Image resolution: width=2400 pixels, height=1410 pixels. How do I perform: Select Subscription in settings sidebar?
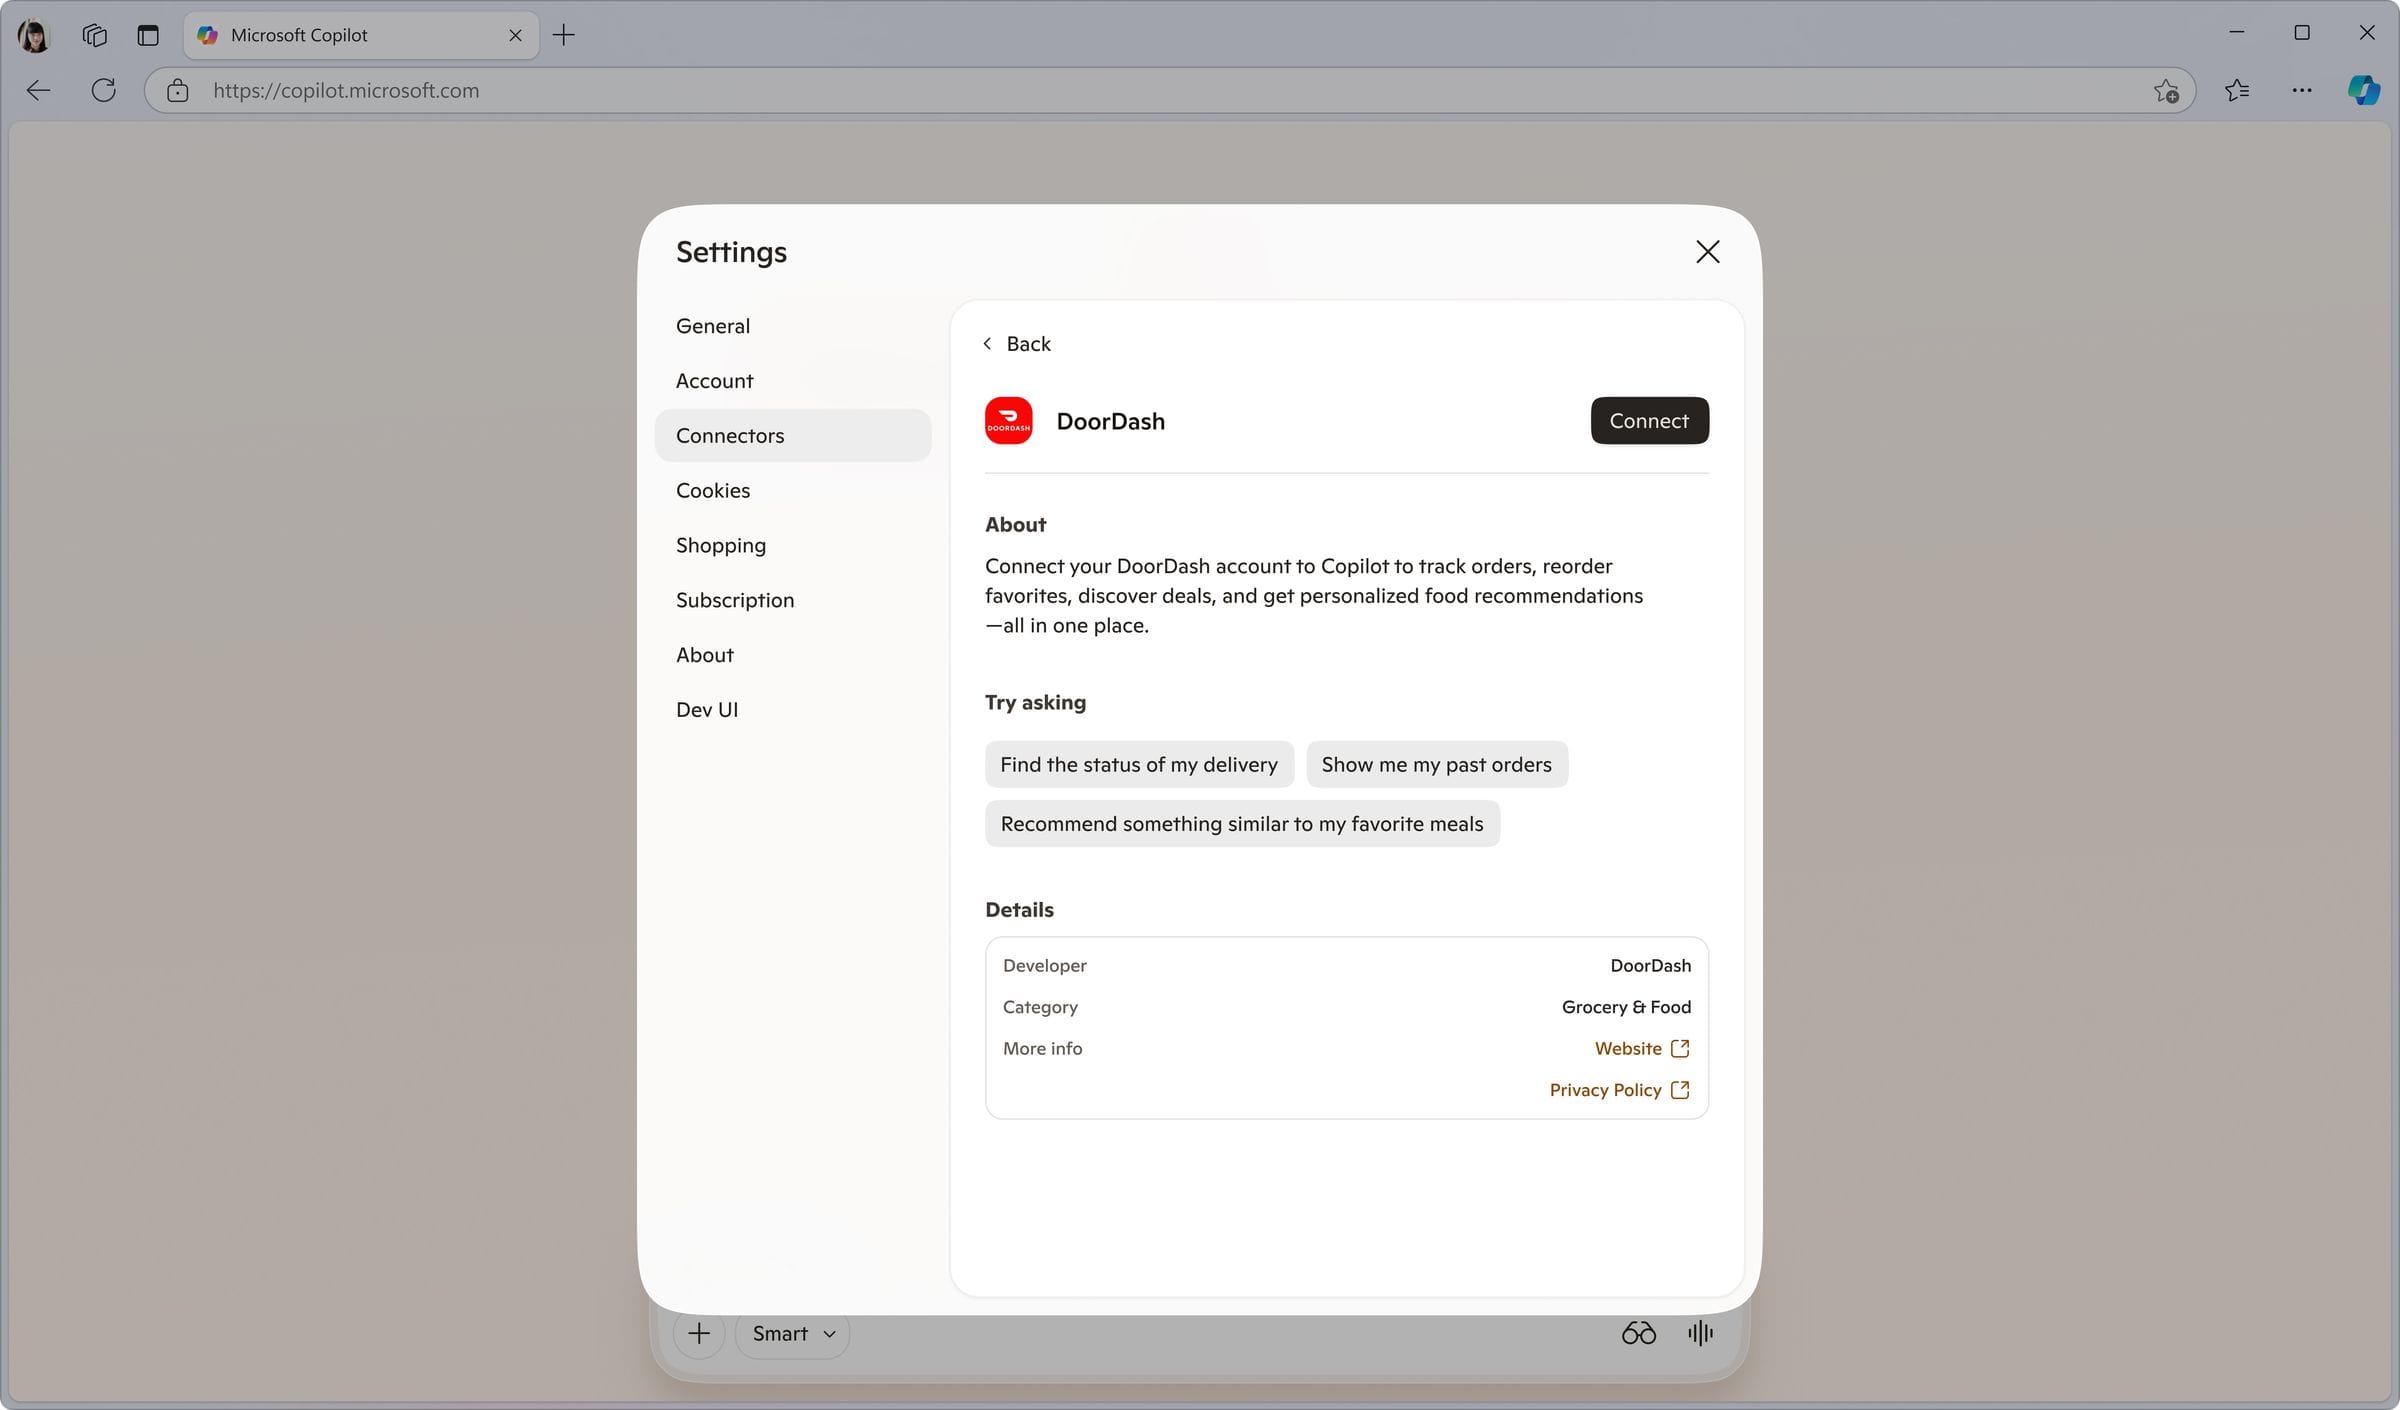[x=793, y=600]
